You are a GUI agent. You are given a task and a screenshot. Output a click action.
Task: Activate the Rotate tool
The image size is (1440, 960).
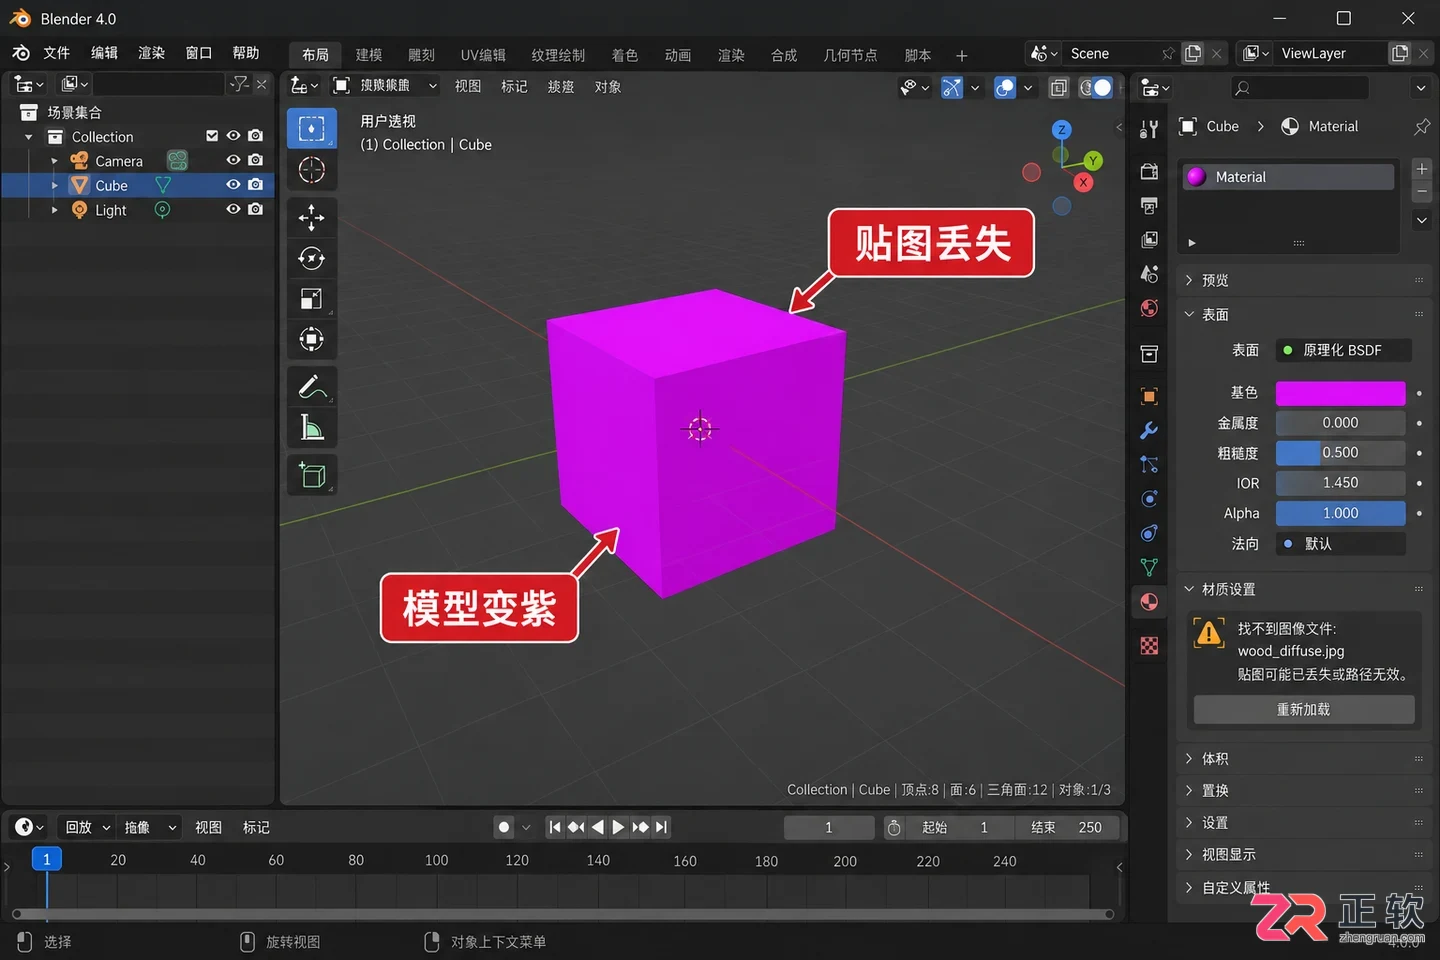(x=312, y=258)
